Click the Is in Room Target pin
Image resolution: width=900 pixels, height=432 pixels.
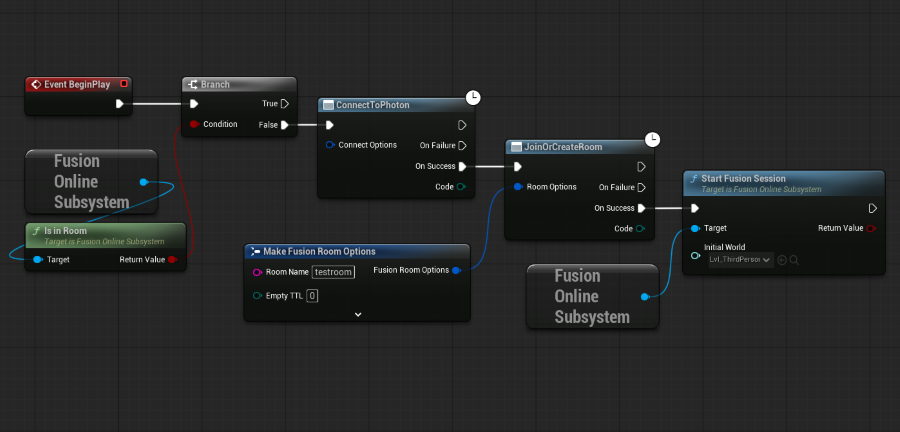38,259
